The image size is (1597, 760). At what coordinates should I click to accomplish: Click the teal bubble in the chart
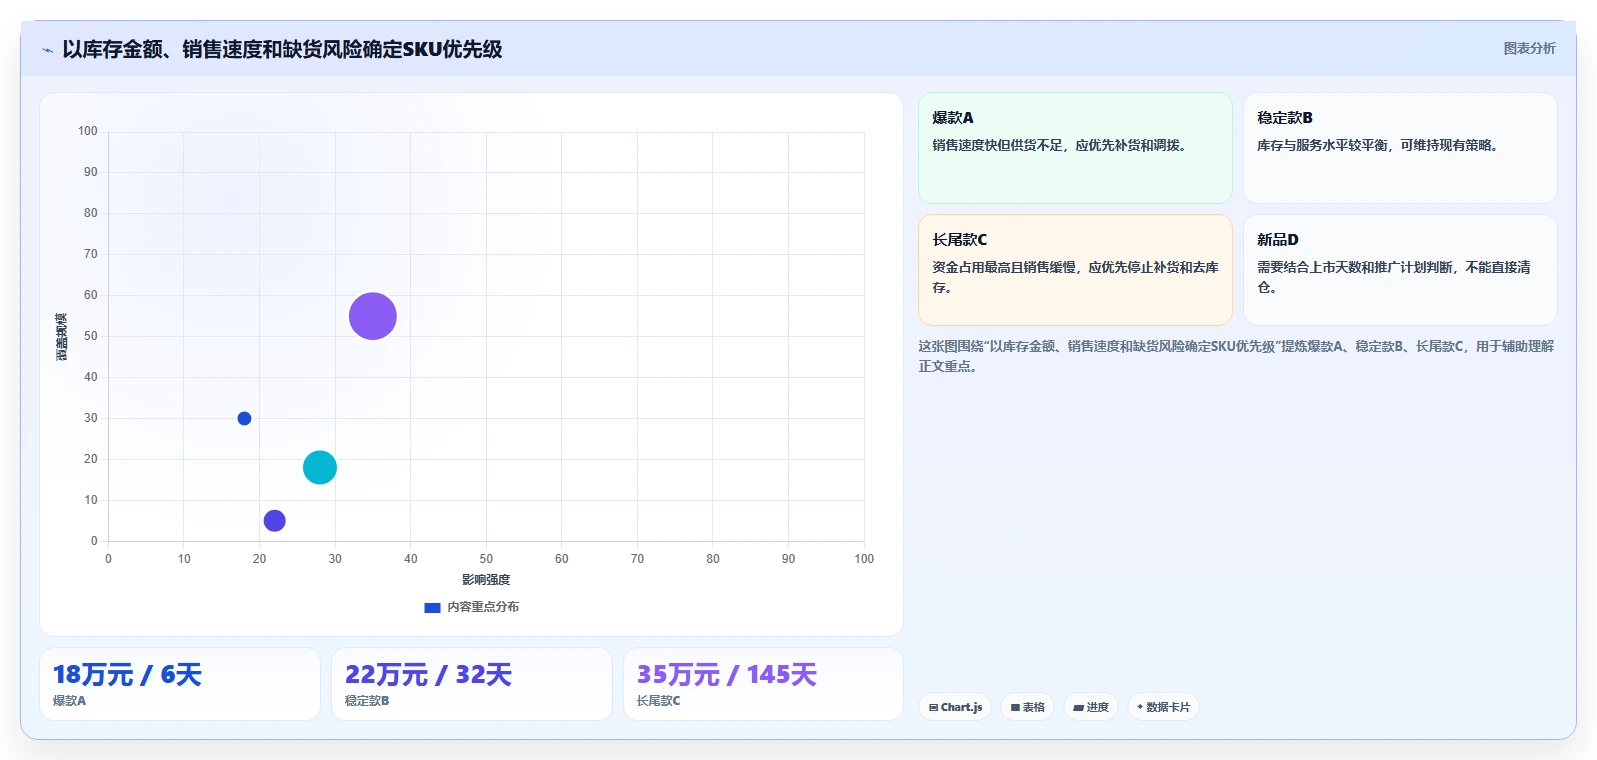320,467
